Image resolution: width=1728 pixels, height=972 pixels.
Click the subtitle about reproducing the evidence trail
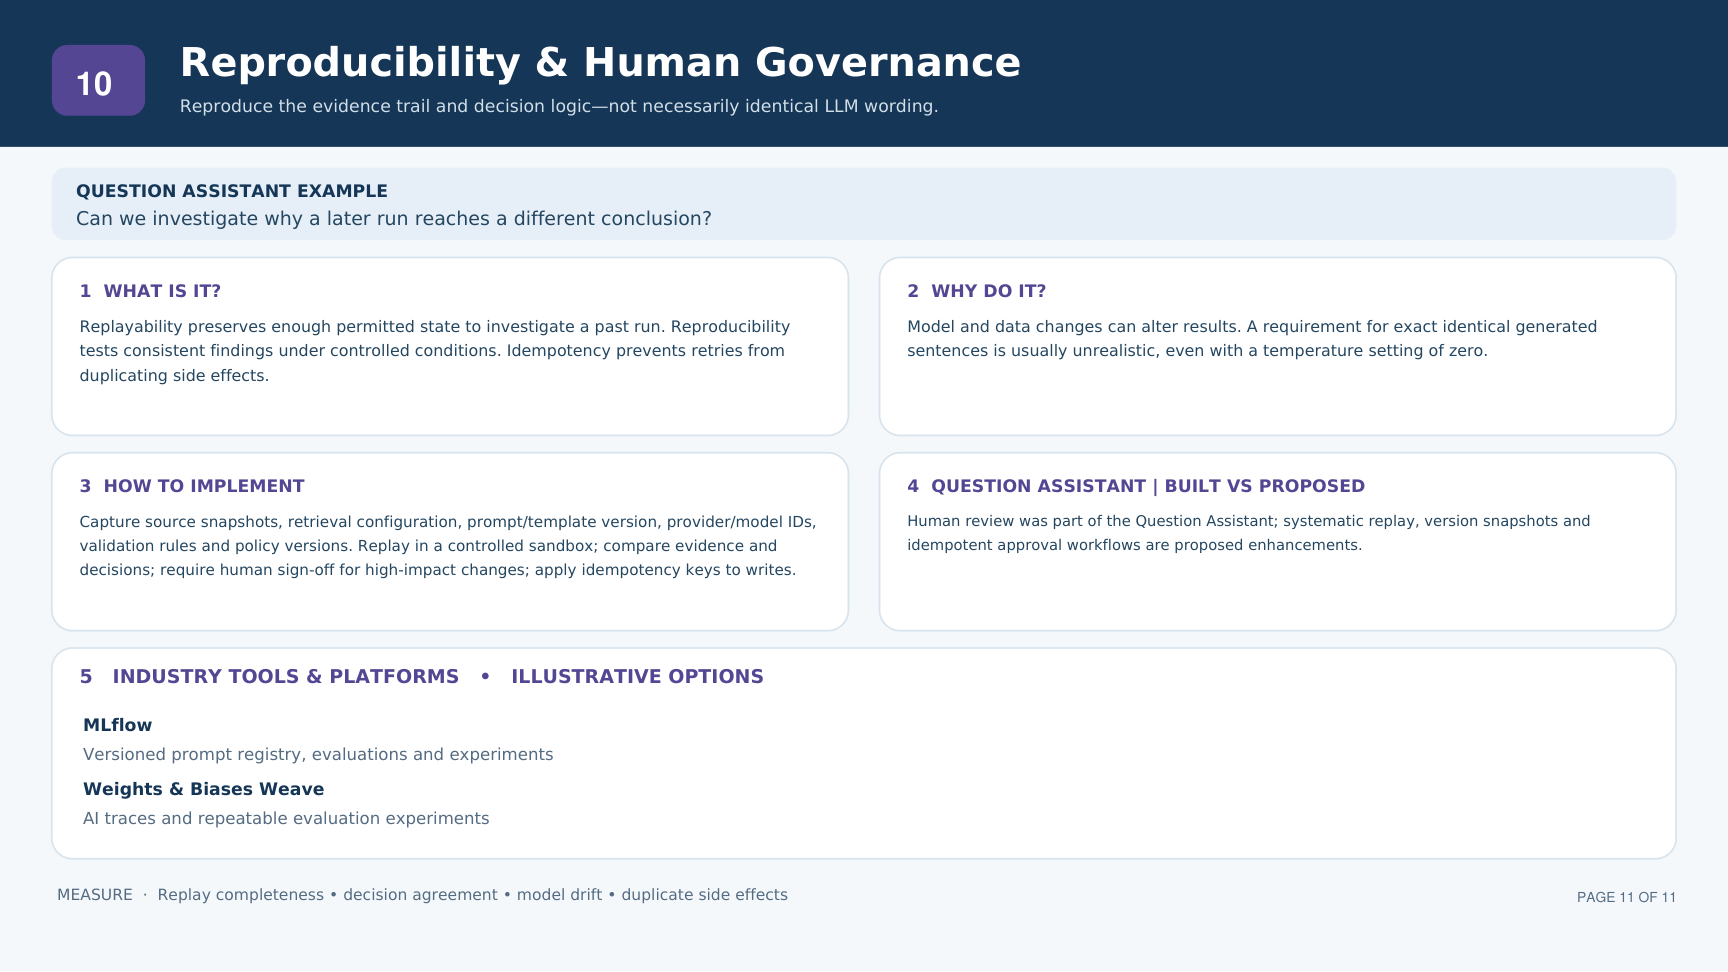(559, 106)
